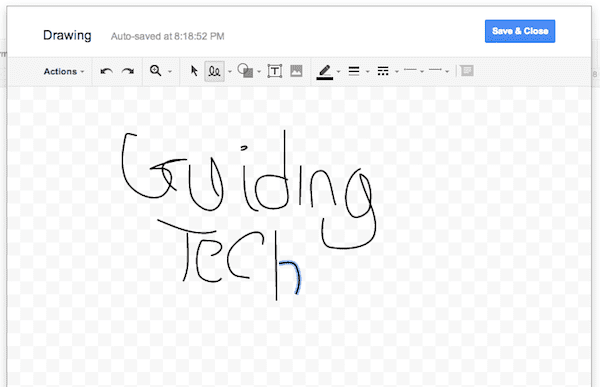600x387 pixels.
Task: Click the Zoom magnifier tool
Action: pos(155,71)
